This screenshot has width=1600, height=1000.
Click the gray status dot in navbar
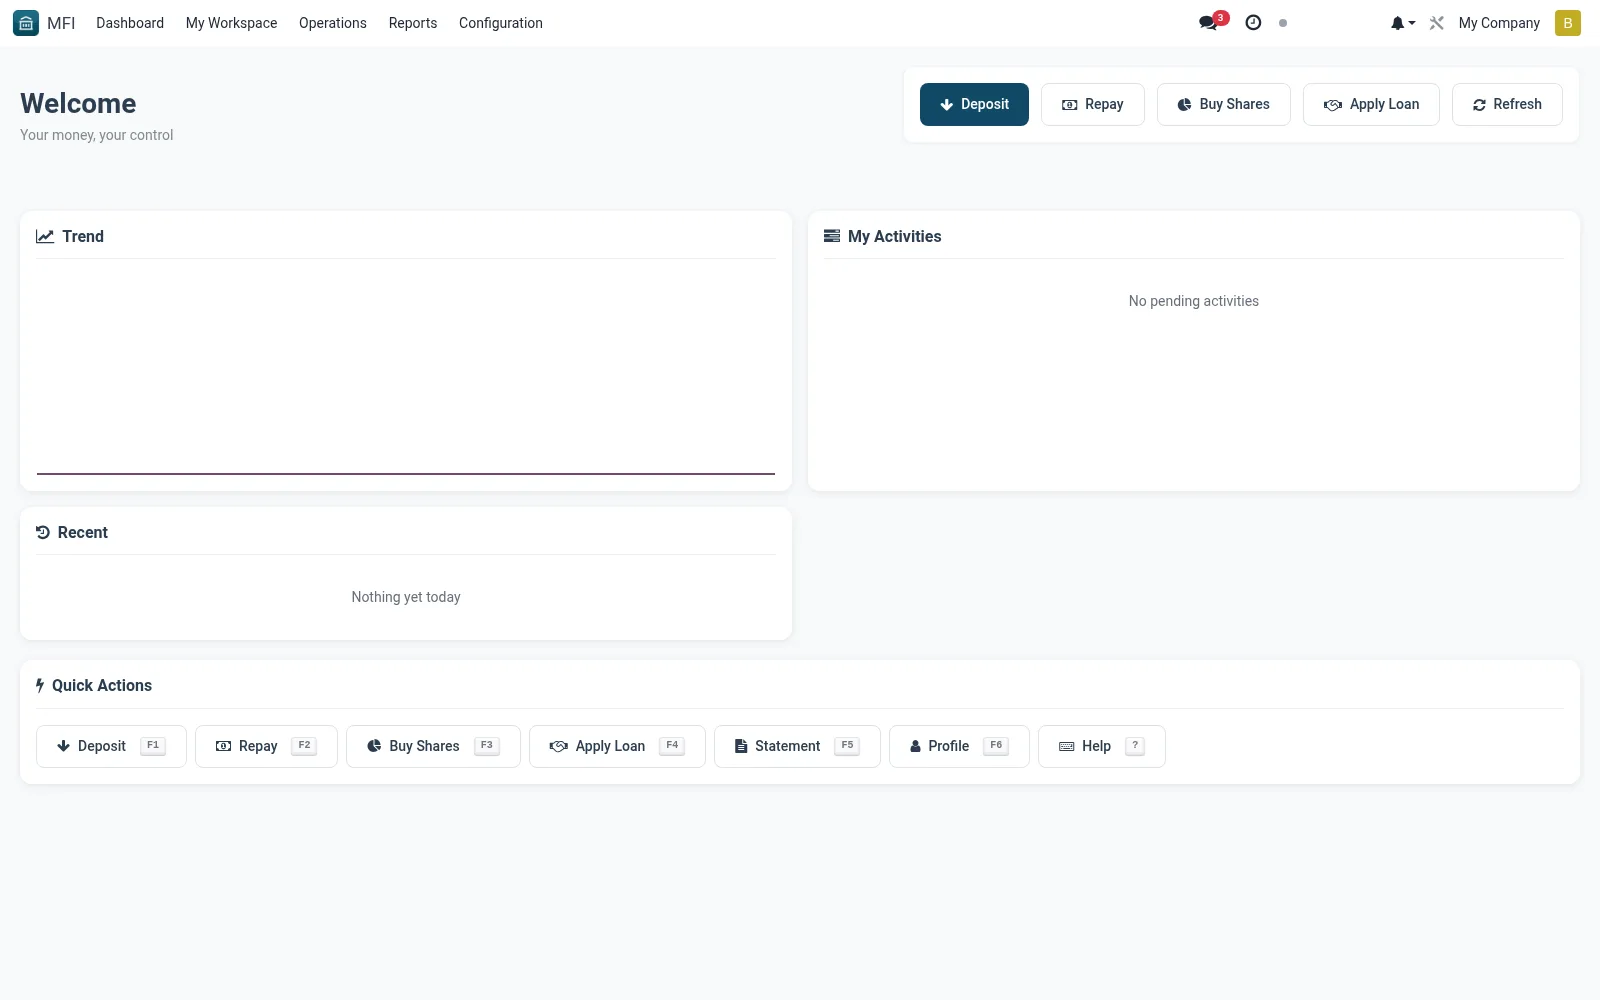point(1283,23)
